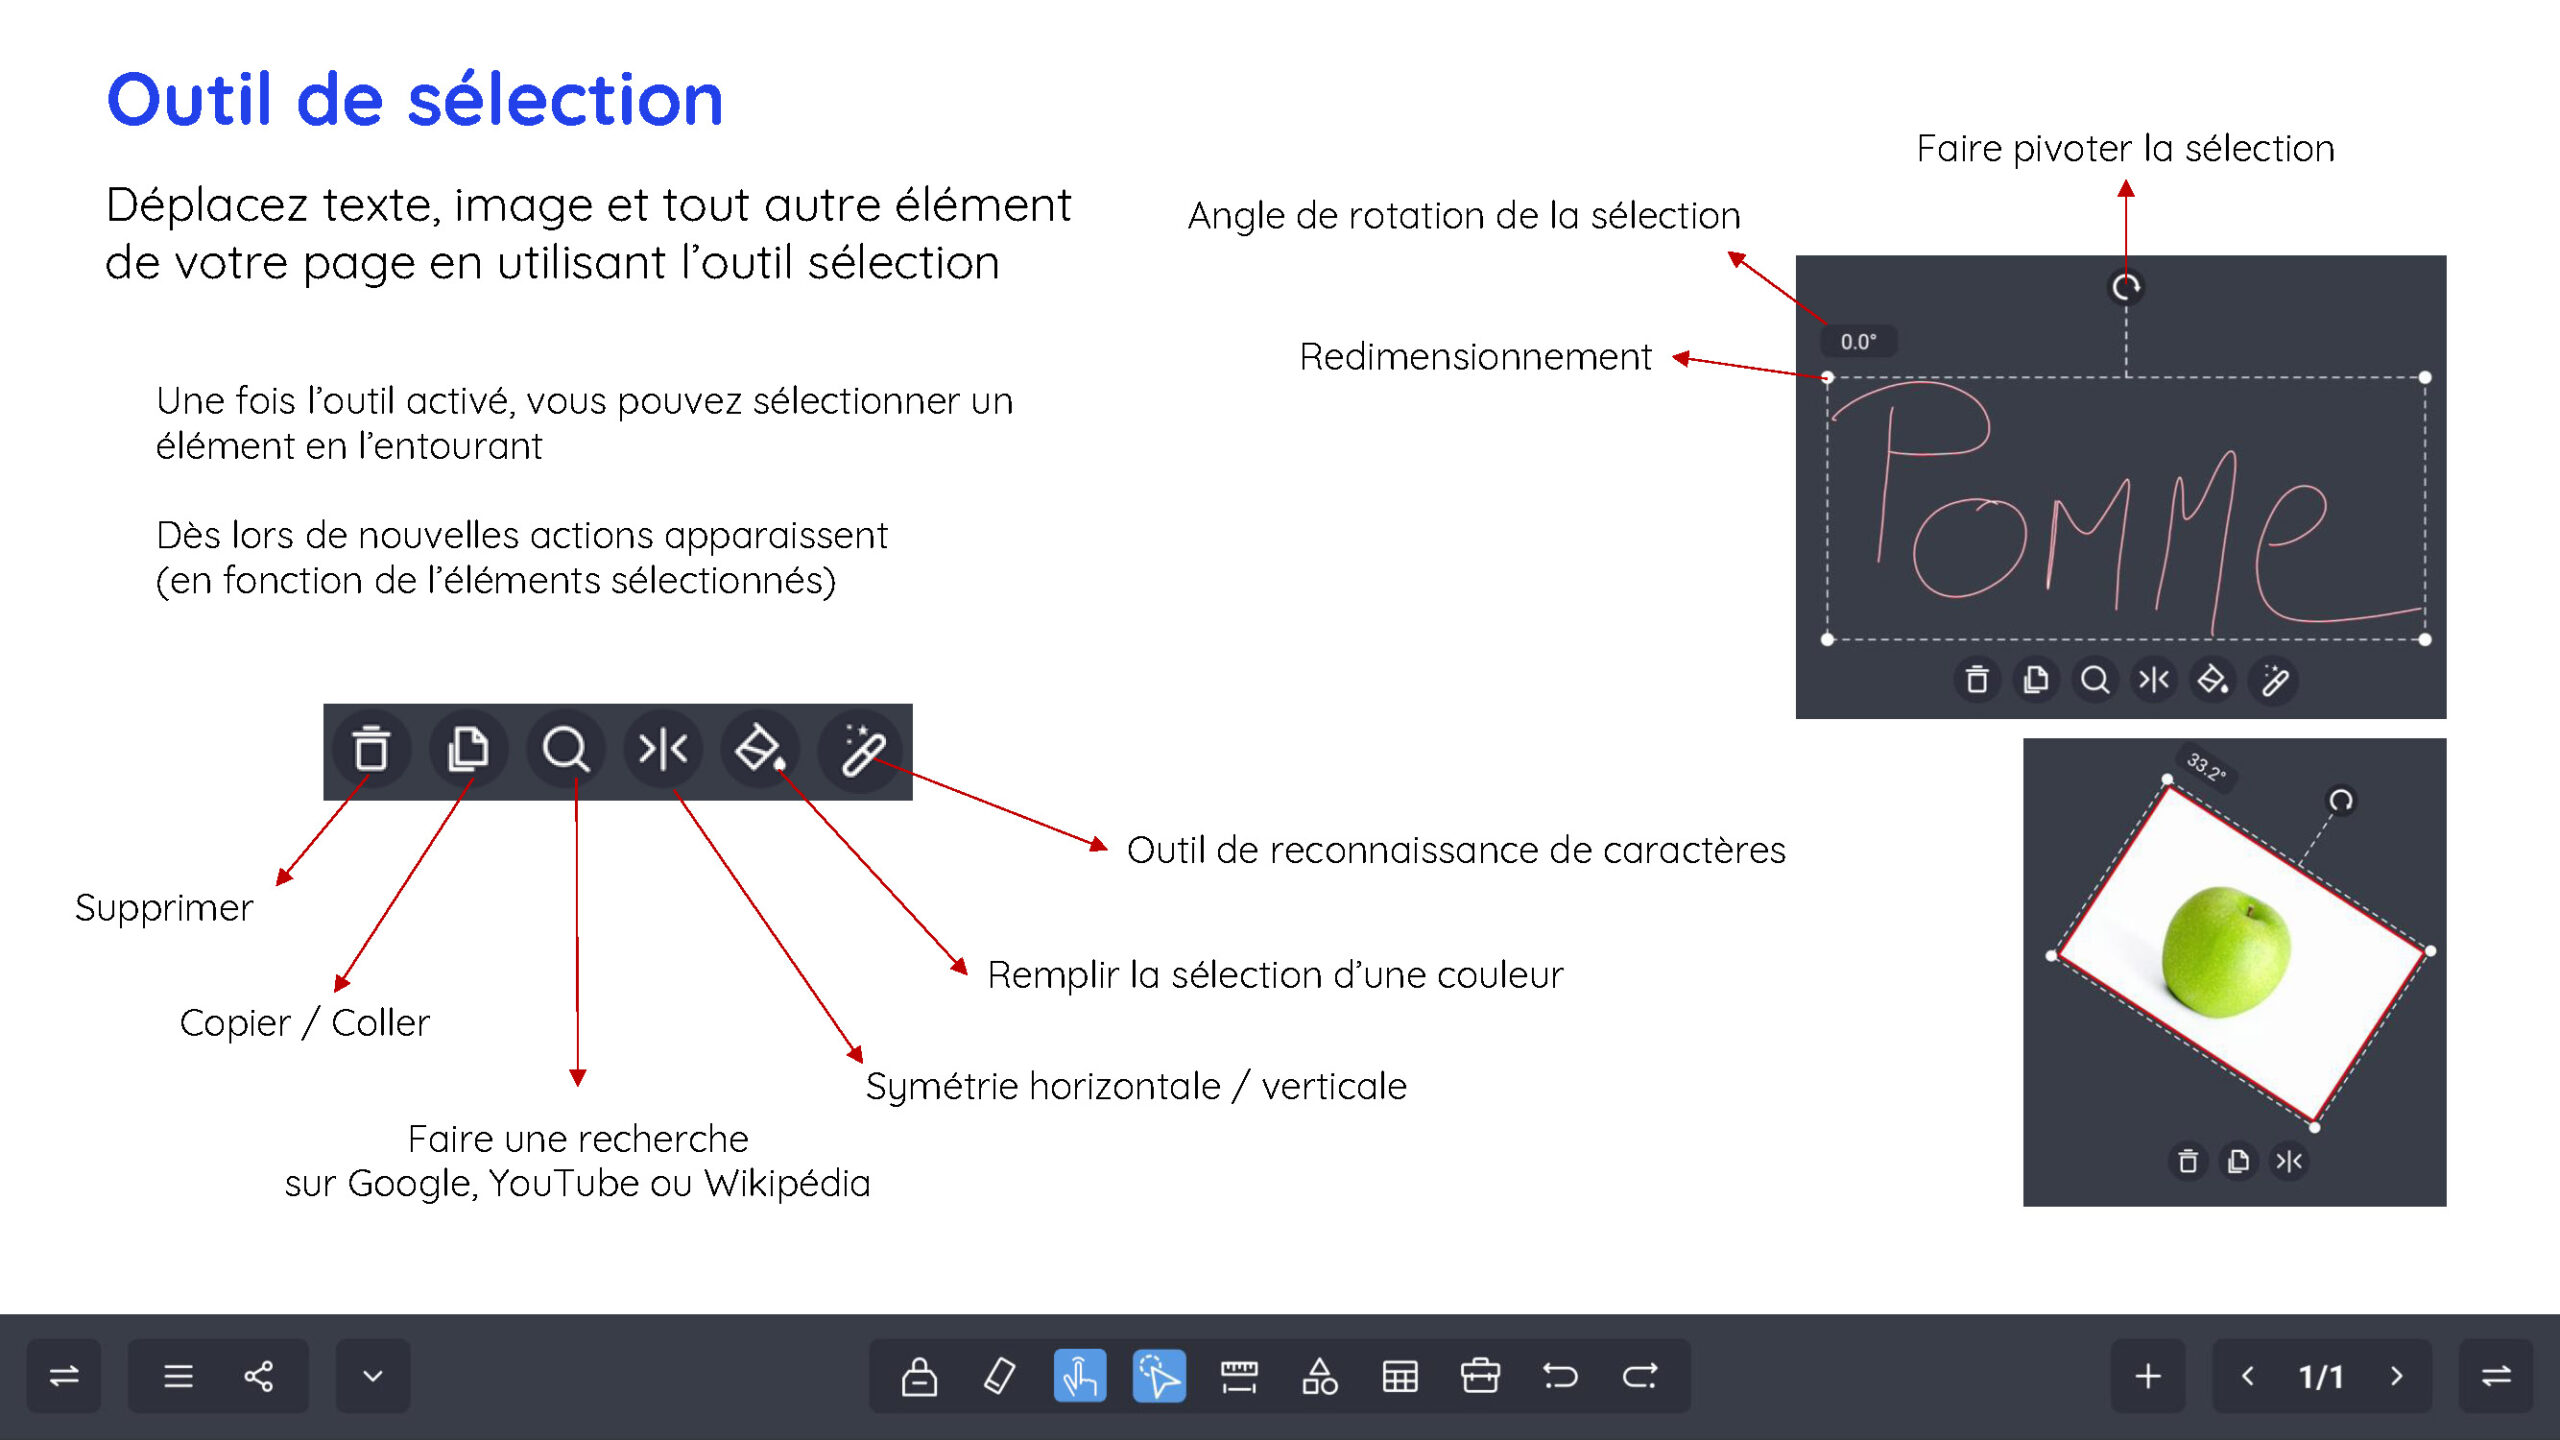The image size is (2560, 1440).
Task: Click the large magic wand recognition icon
Action: coord(859,750)
